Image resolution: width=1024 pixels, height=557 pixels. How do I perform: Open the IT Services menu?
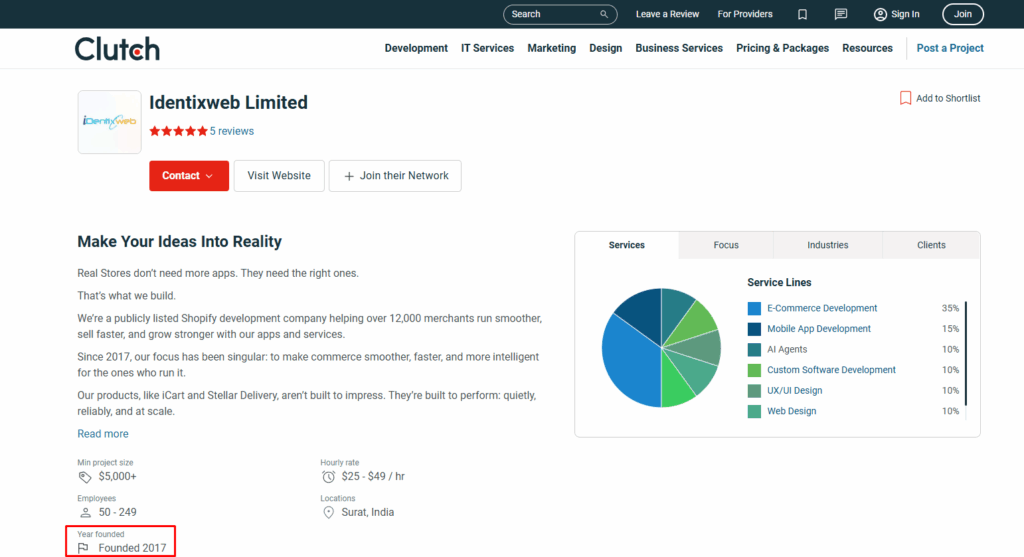point(487,48)
